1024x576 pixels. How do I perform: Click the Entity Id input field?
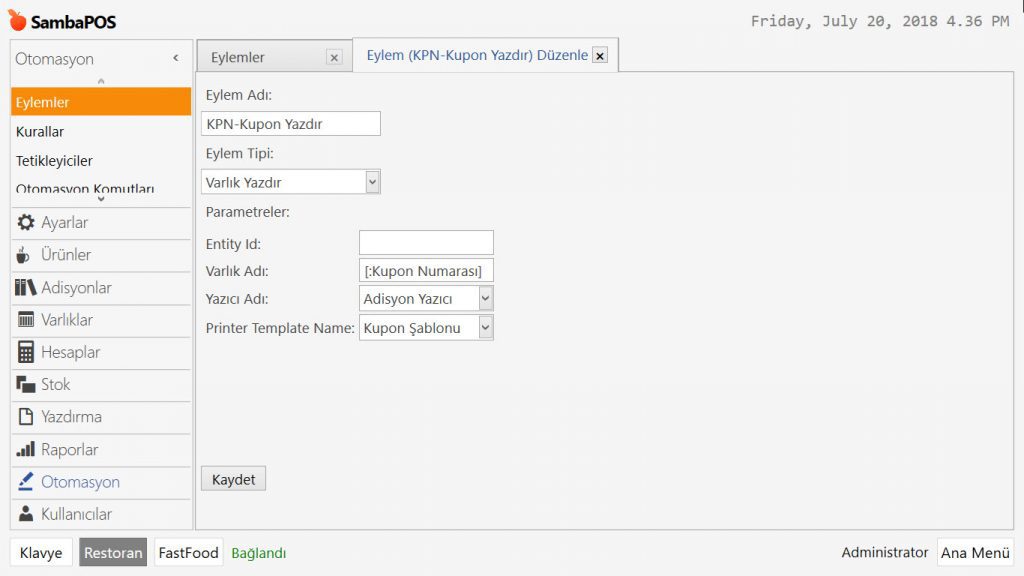[x=426, y=243]
